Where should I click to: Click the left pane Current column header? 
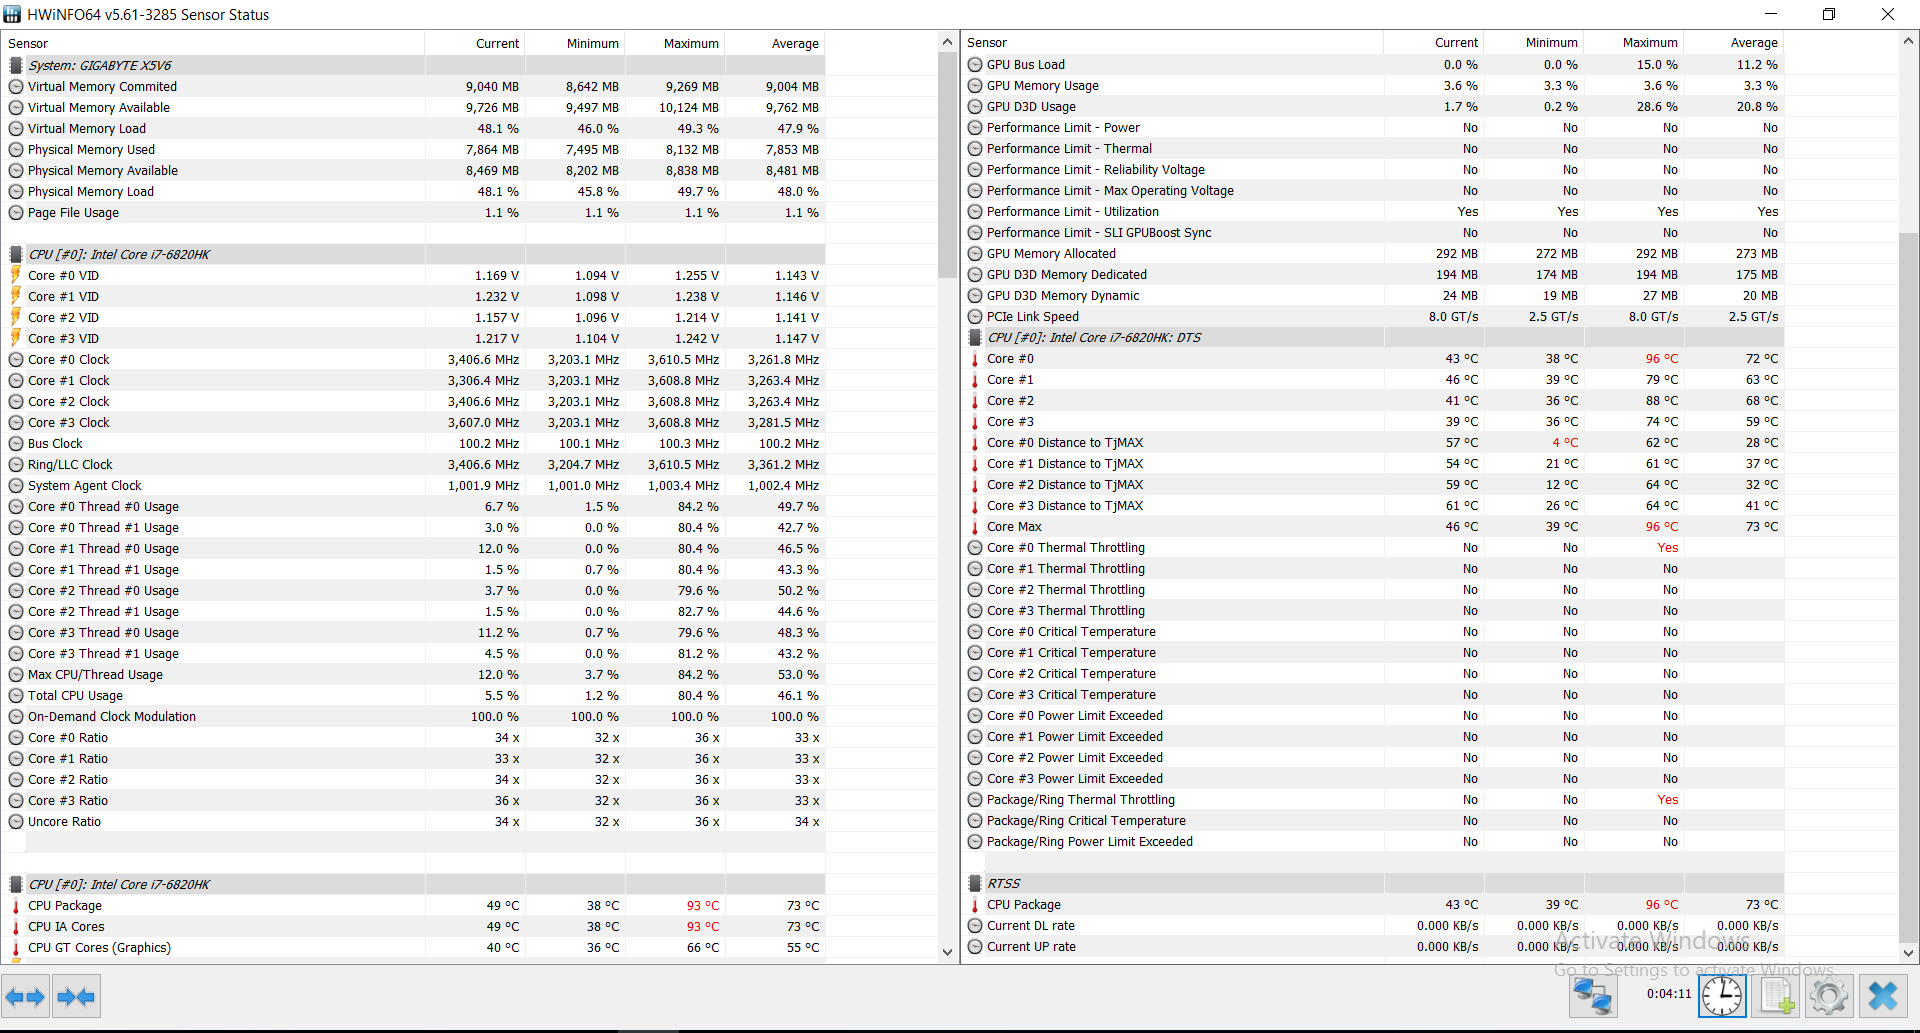coord(475,44)
